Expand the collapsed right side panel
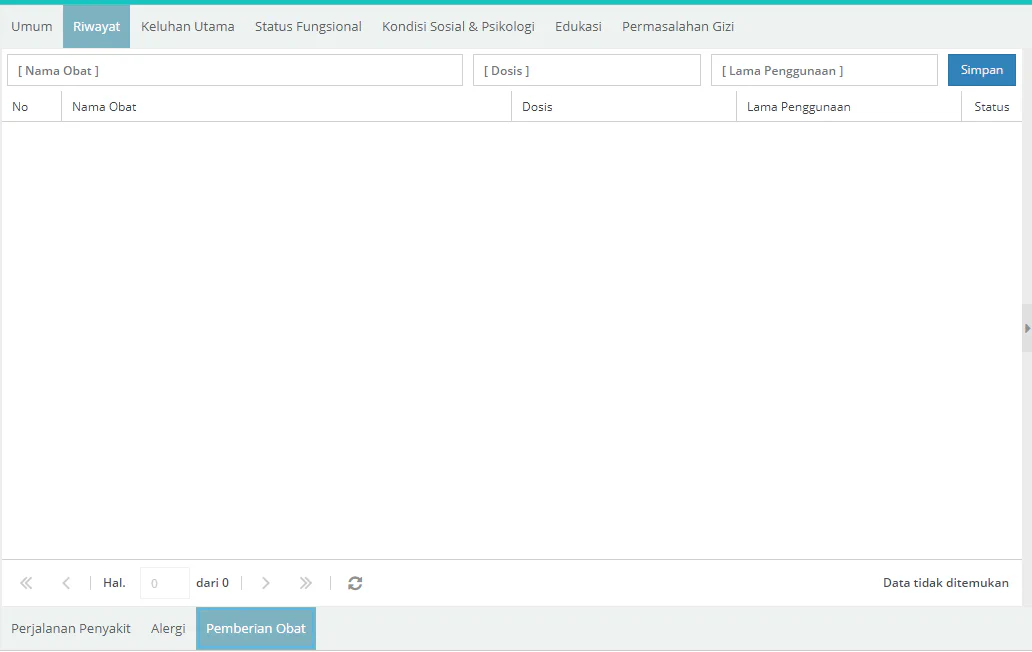Image resolution: width=1032 pixels, height=652 pixels. (1027, 328)
